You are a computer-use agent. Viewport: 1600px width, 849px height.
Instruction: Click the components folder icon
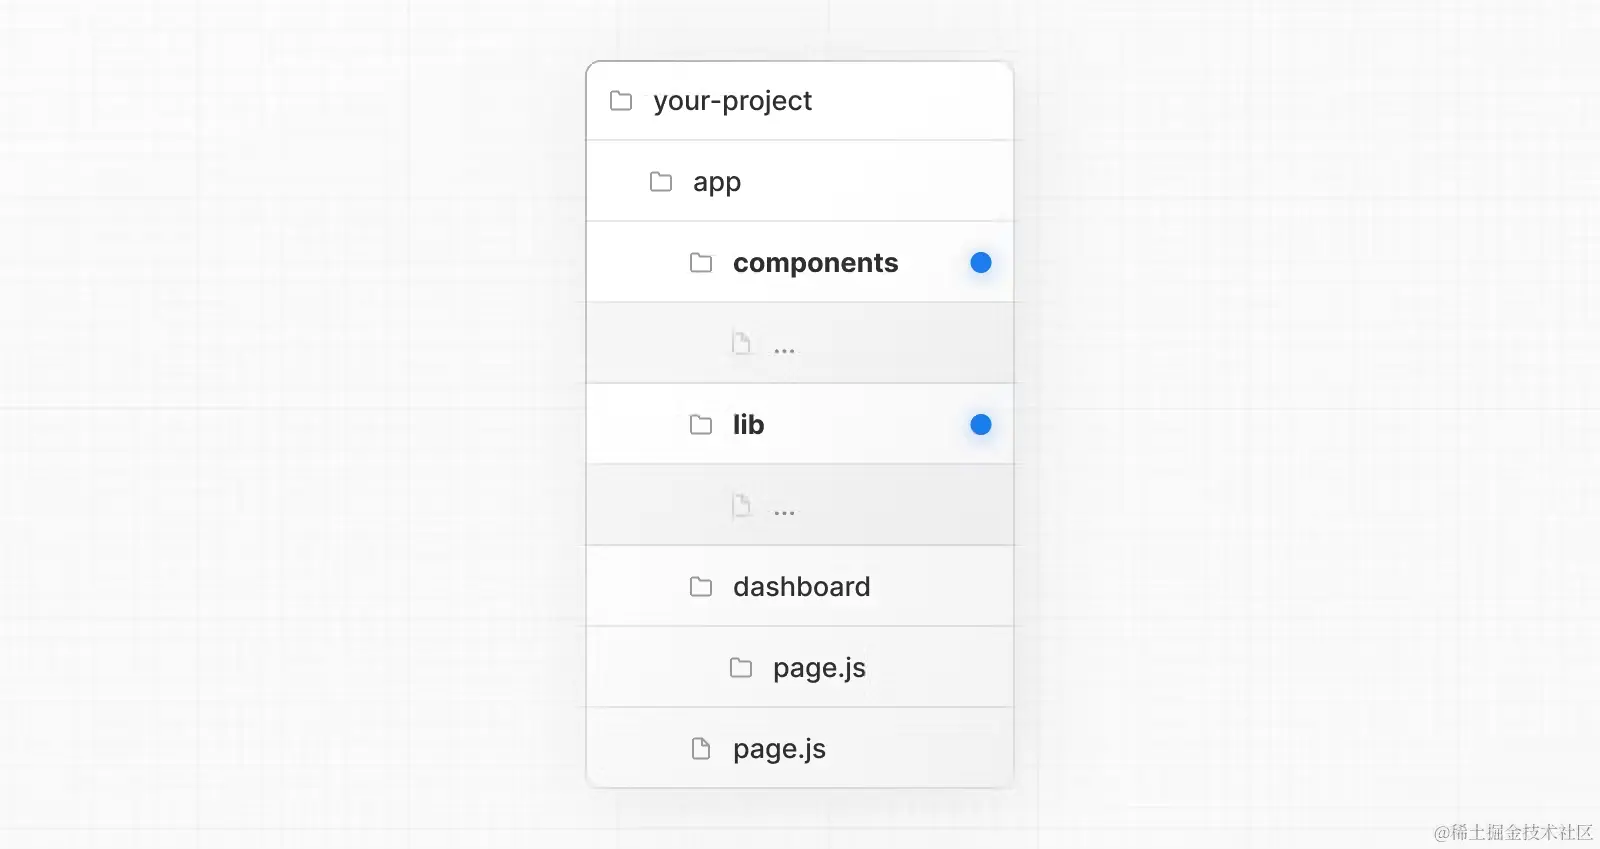tap(701, 263)
